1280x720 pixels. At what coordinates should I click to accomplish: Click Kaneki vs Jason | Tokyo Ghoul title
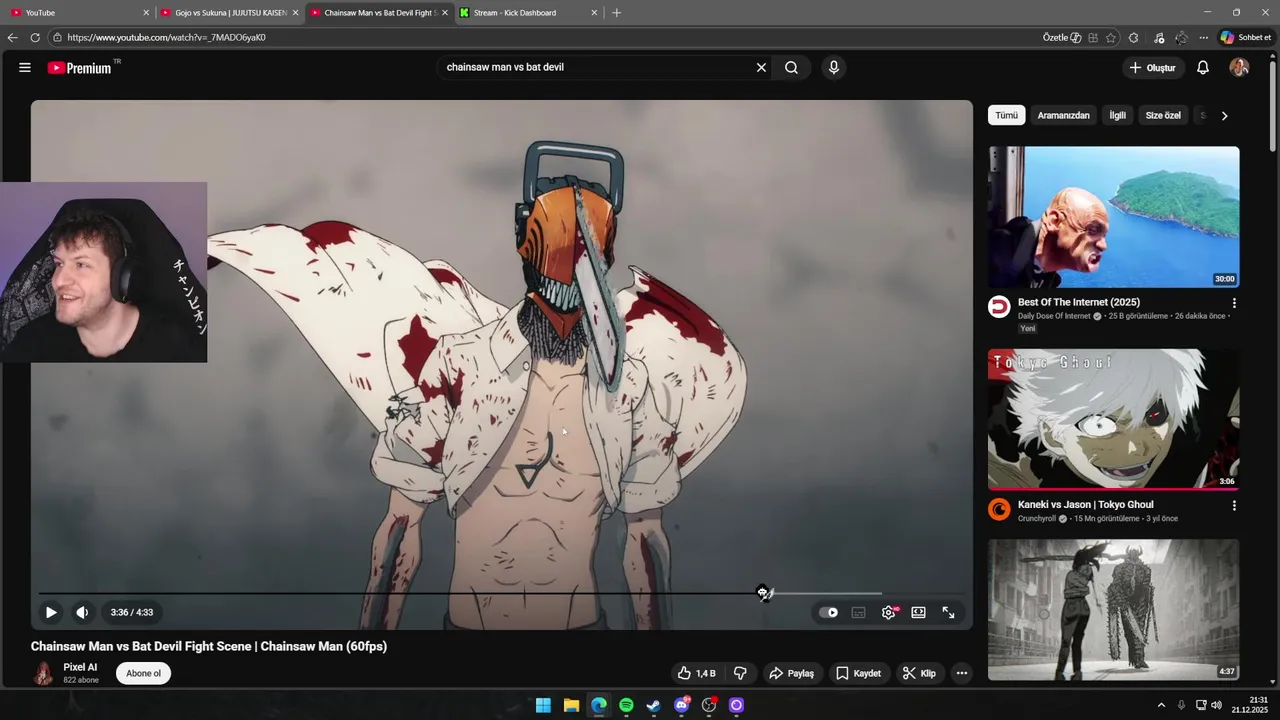1085,505
